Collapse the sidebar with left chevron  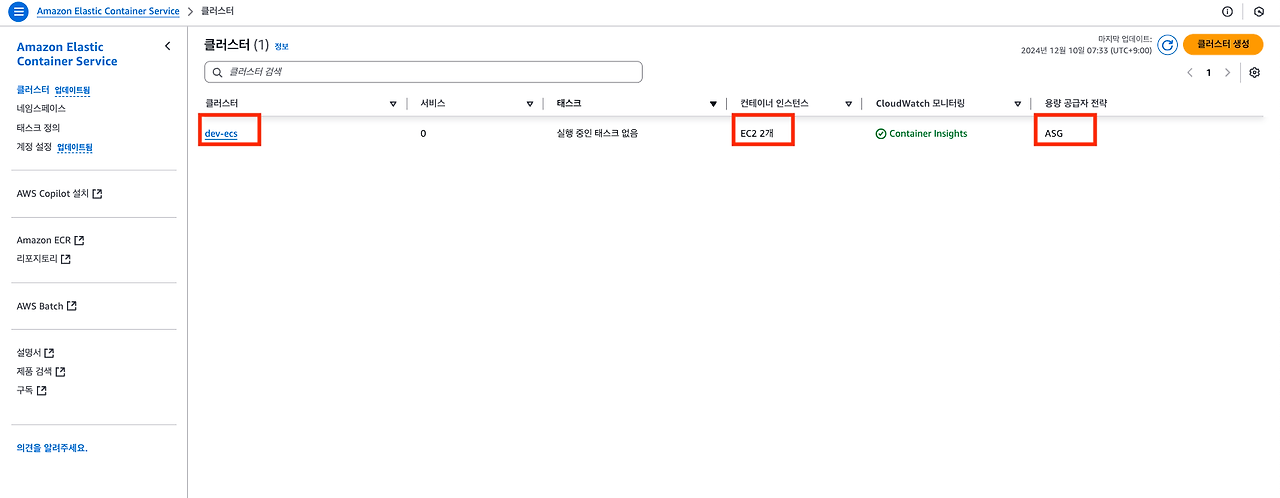[x=168, y=46]
